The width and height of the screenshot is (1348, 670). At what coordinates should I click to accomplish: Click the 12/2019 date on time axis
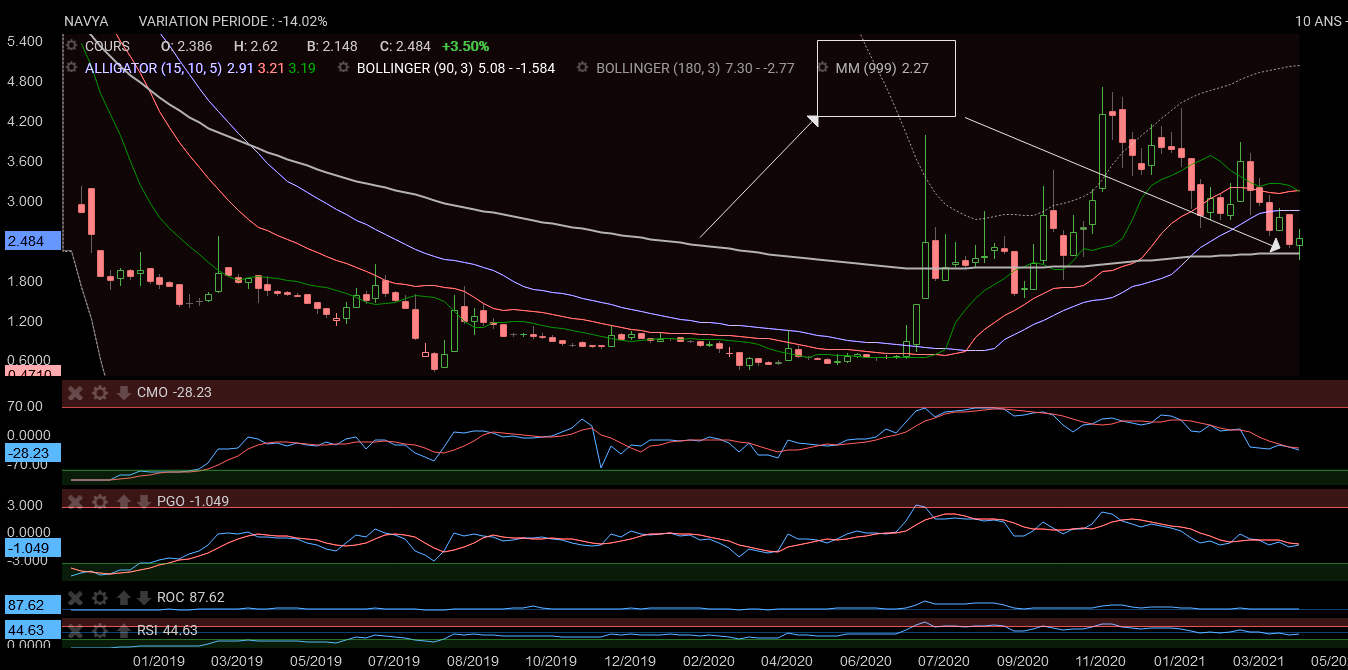point(630,661)
